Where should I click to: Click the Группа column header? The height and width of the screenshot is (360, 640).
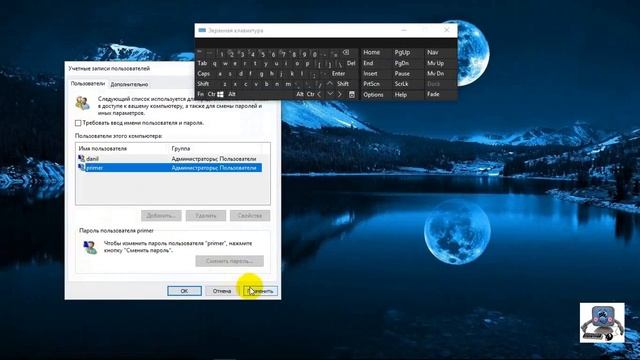click(181, 149)
